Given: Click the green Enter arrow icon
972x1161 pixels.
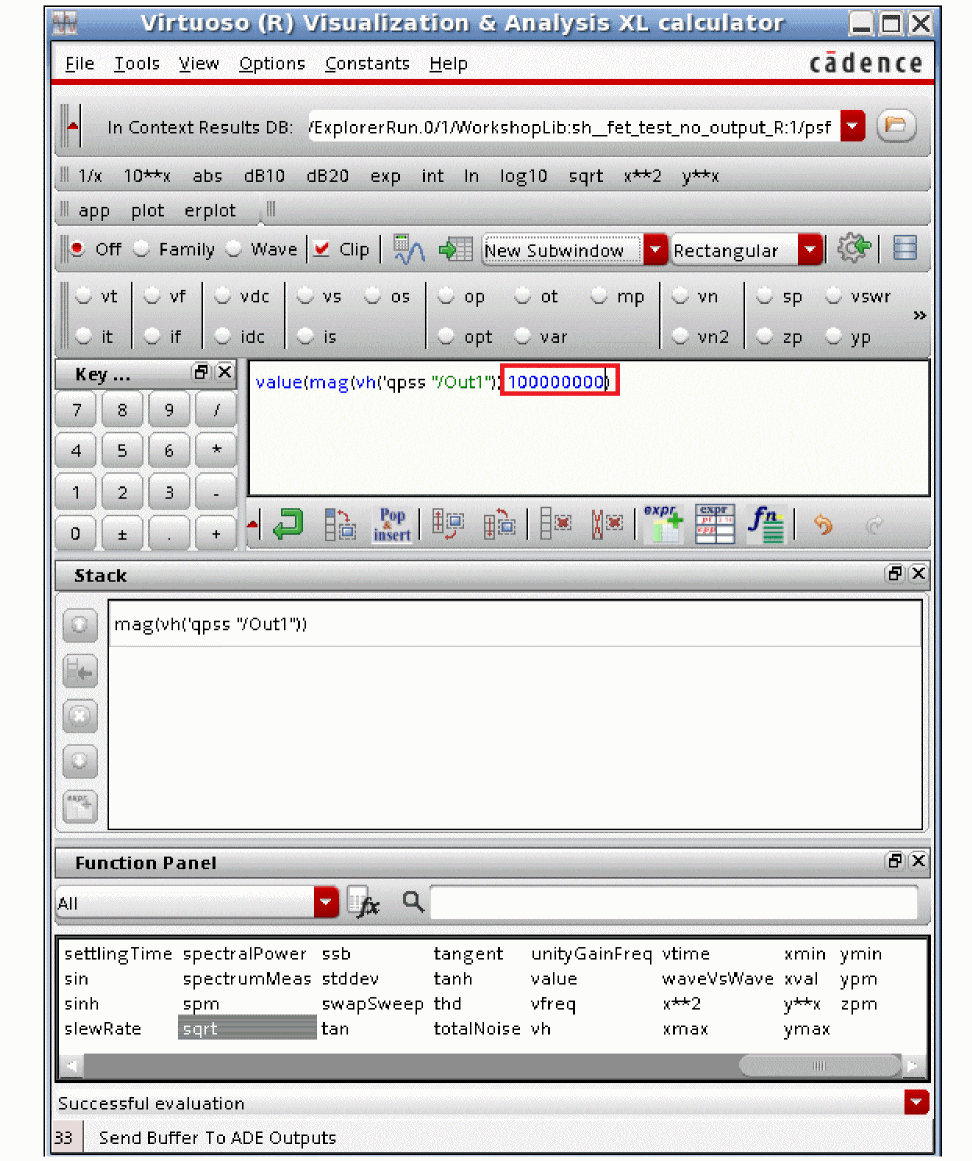Looking at the screenshot, I should click(x=288, y=524).
